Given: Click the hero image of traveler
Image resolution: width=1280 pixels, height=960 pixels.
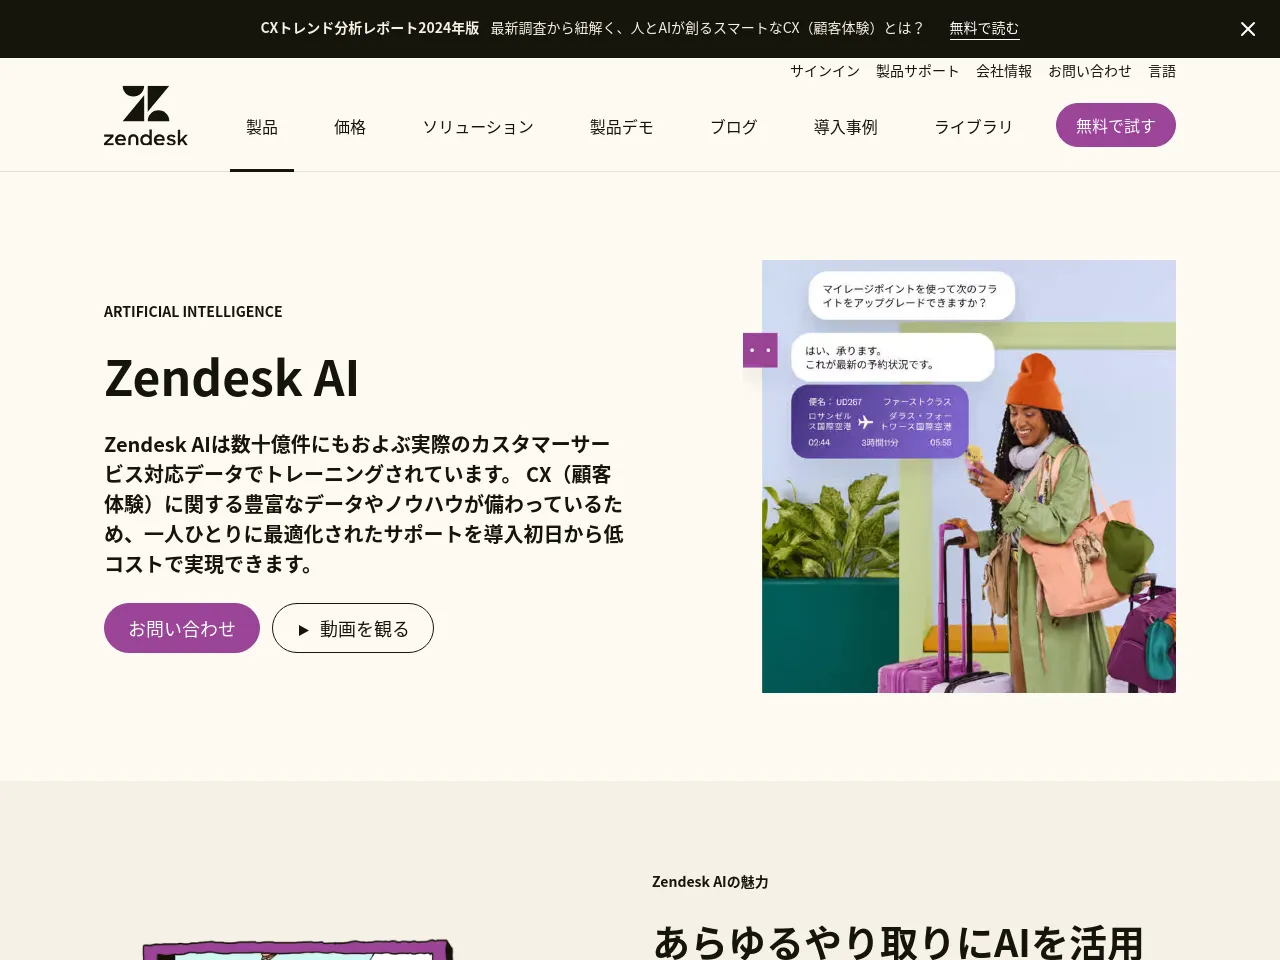Looking at the screenshot, I should tap(969, 476).
